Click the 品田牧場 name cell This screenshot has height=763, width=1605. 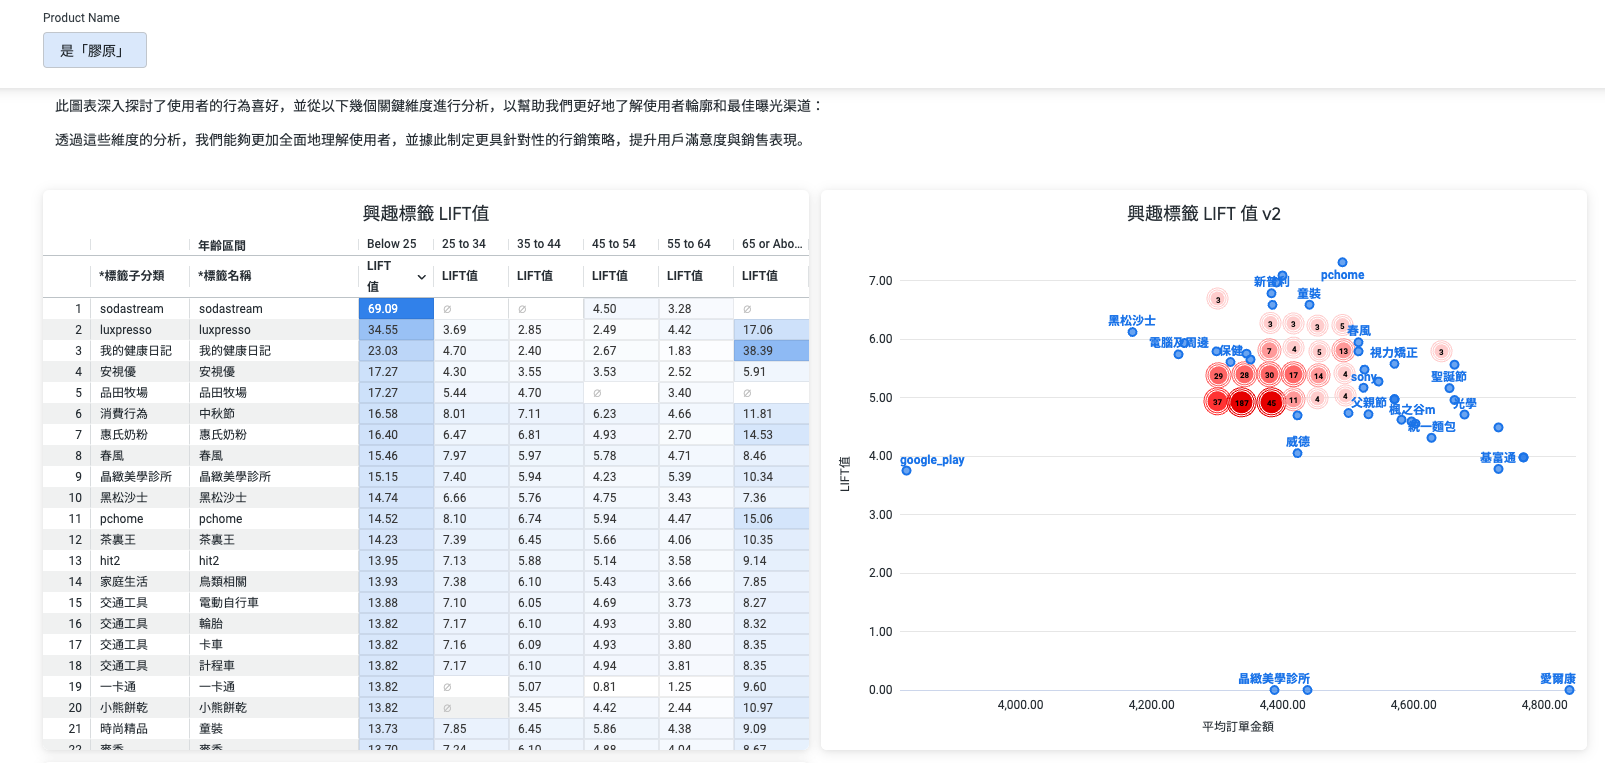tap(273, 393)
